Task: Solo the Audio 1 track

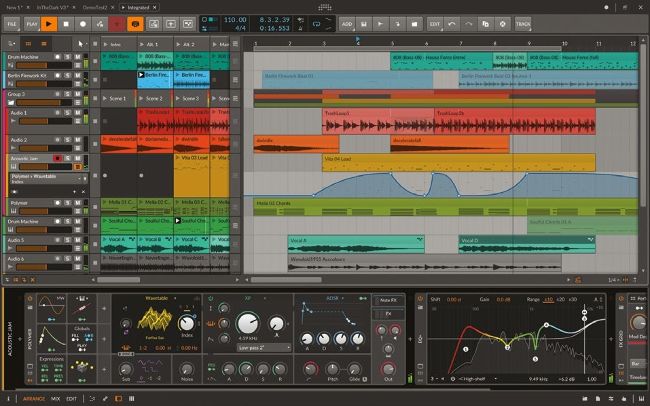Action: pos(68,112)
